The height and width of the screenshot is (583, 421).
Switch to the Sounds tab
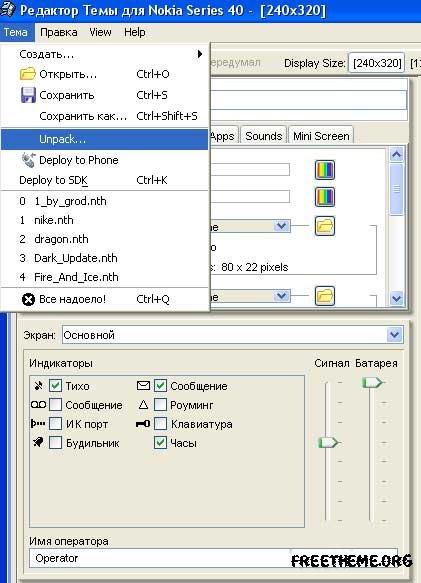(263, 136)
